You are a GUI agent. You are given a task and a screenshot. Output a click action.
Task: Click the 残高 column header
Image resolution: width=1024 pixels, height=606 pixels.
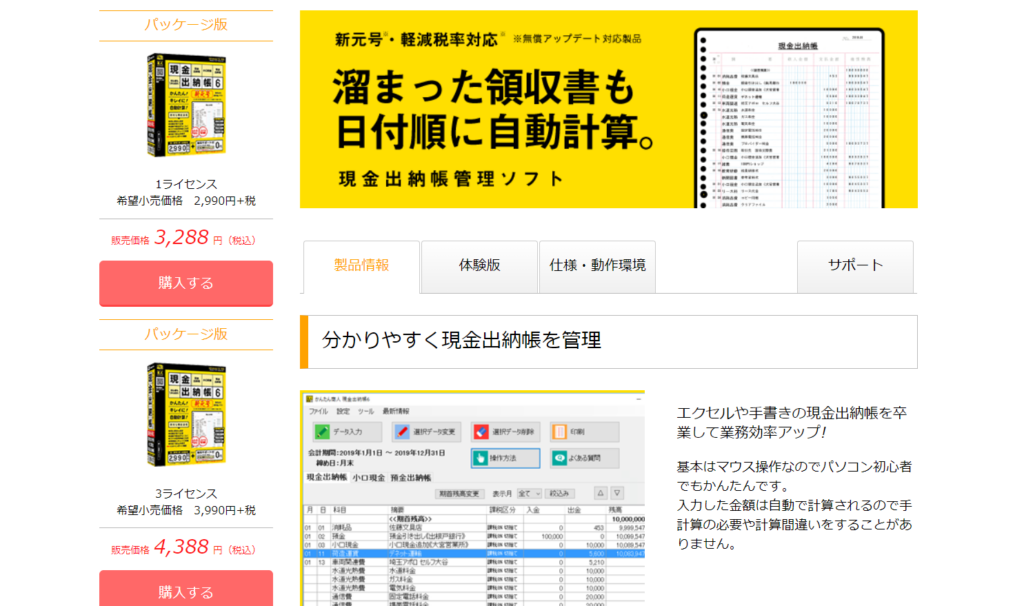(x=615, y=510)
